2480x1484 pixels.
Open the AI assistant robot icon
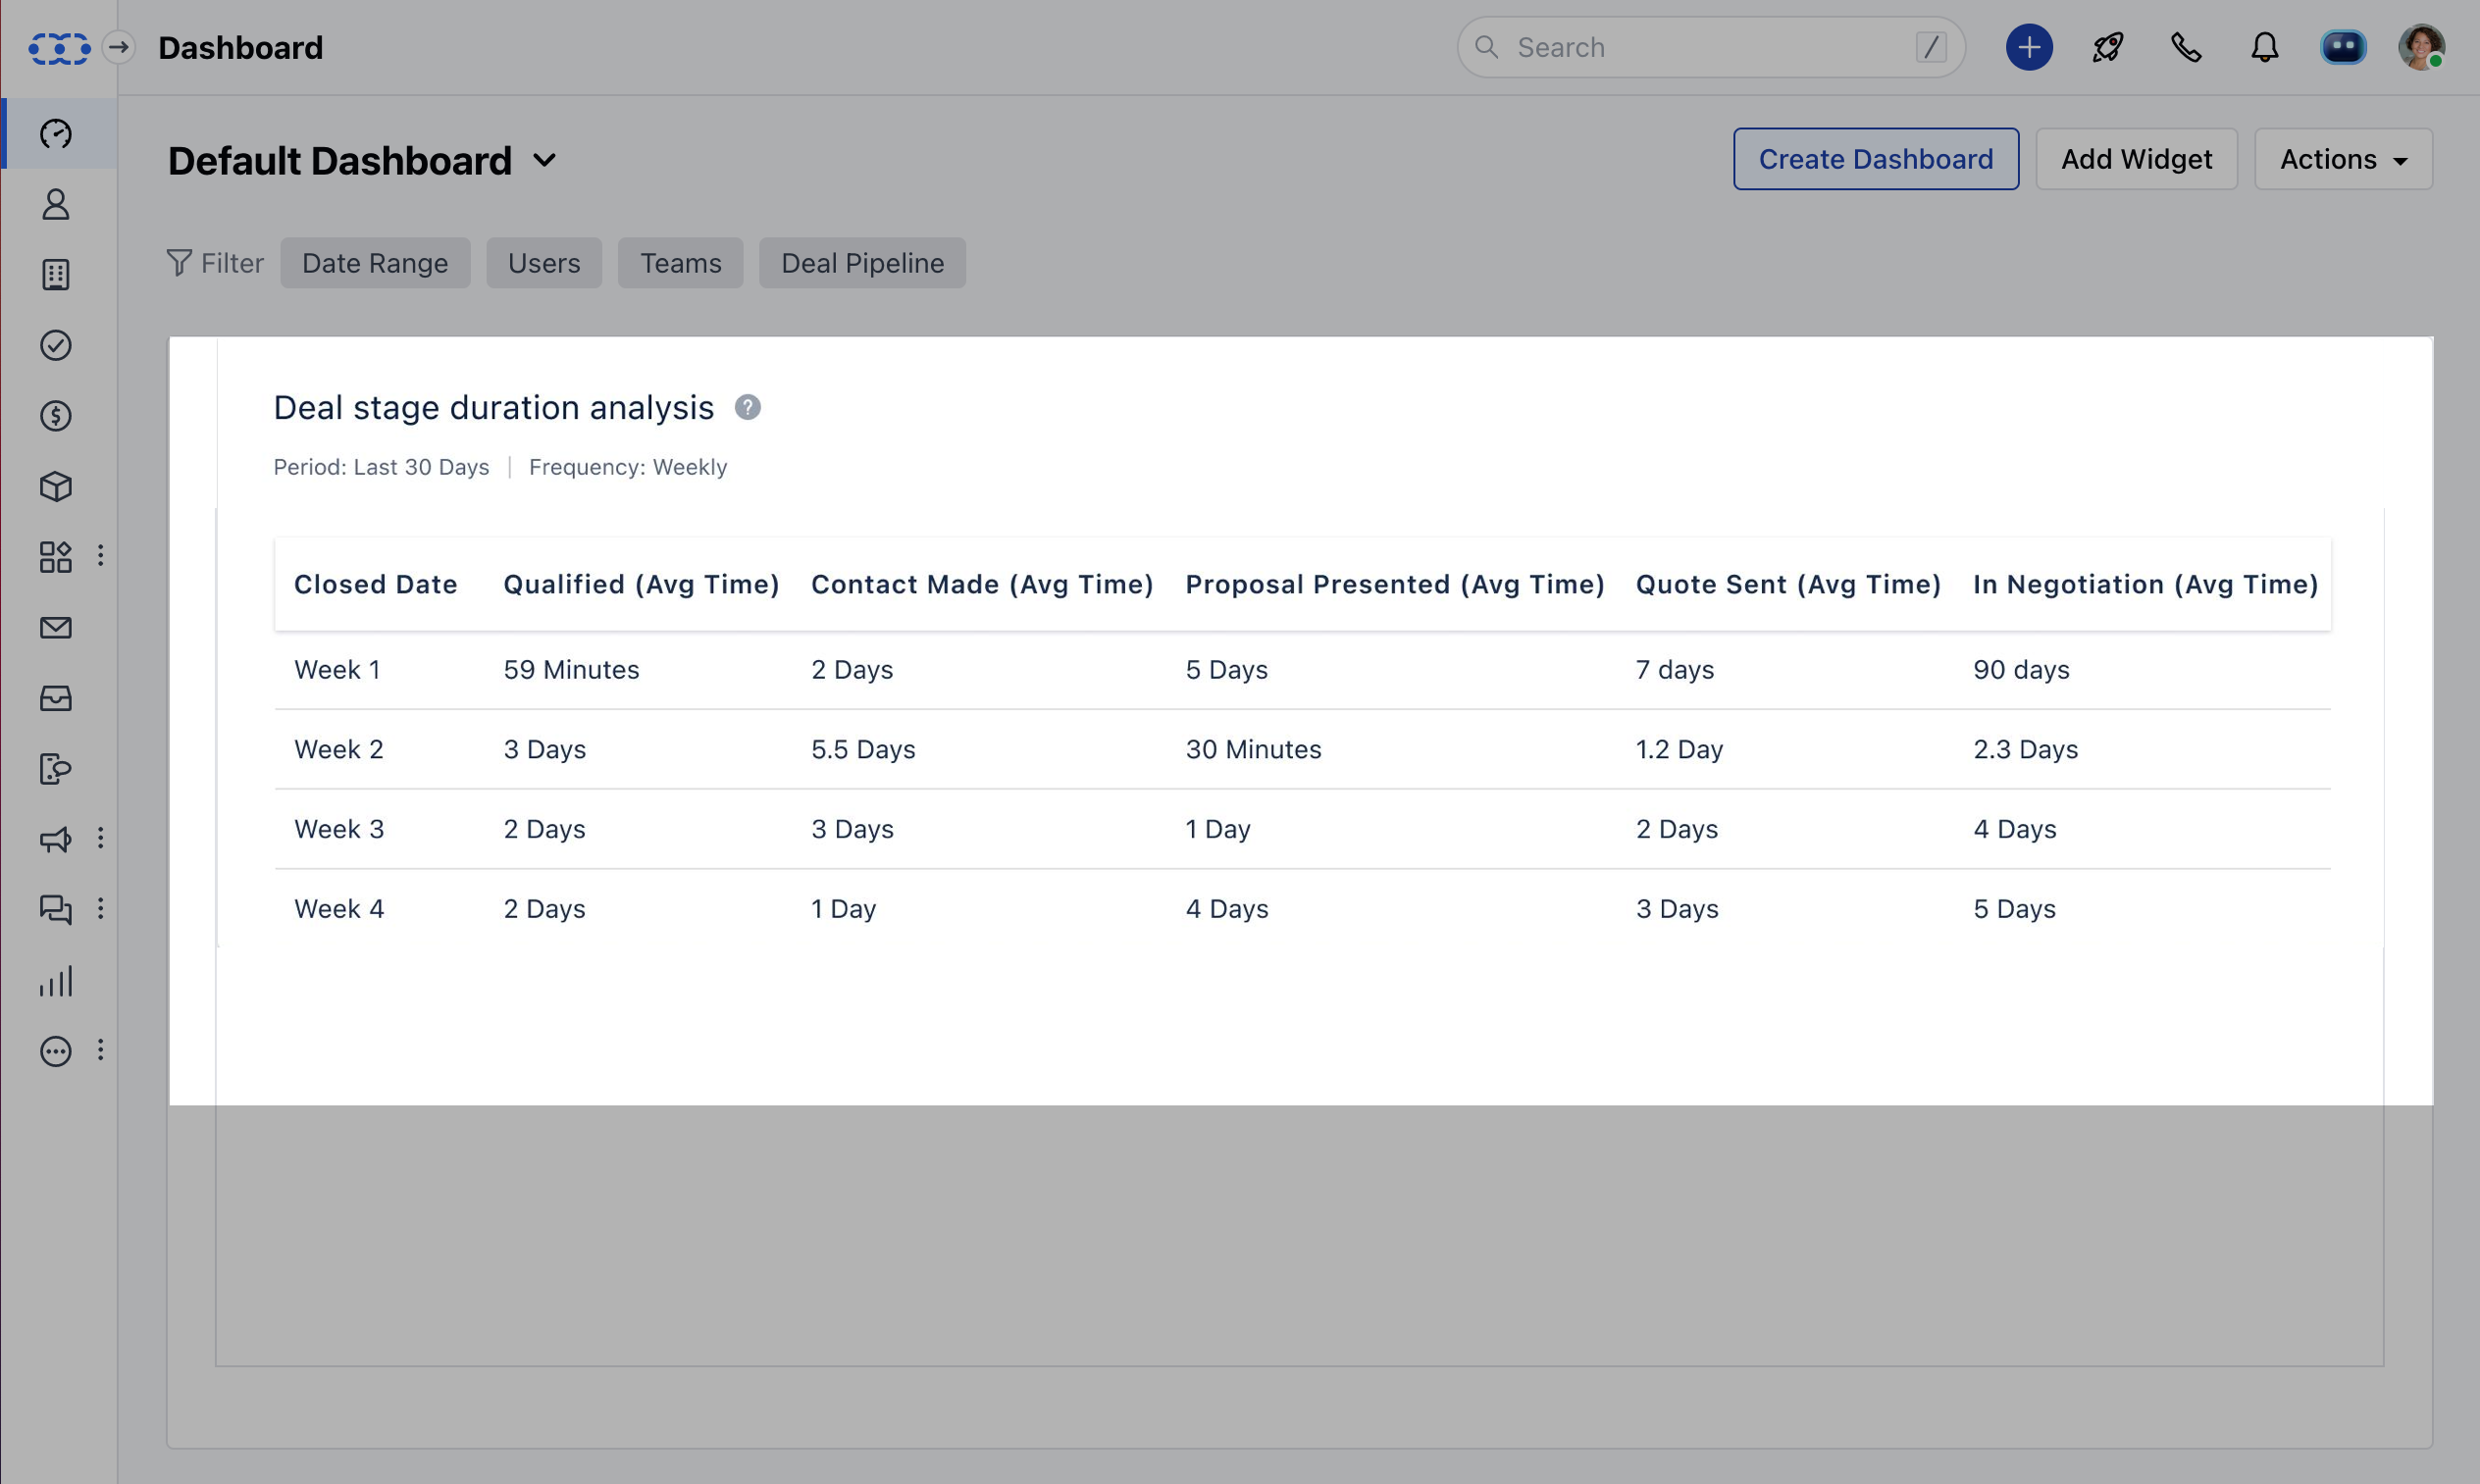coord(2345,47)
